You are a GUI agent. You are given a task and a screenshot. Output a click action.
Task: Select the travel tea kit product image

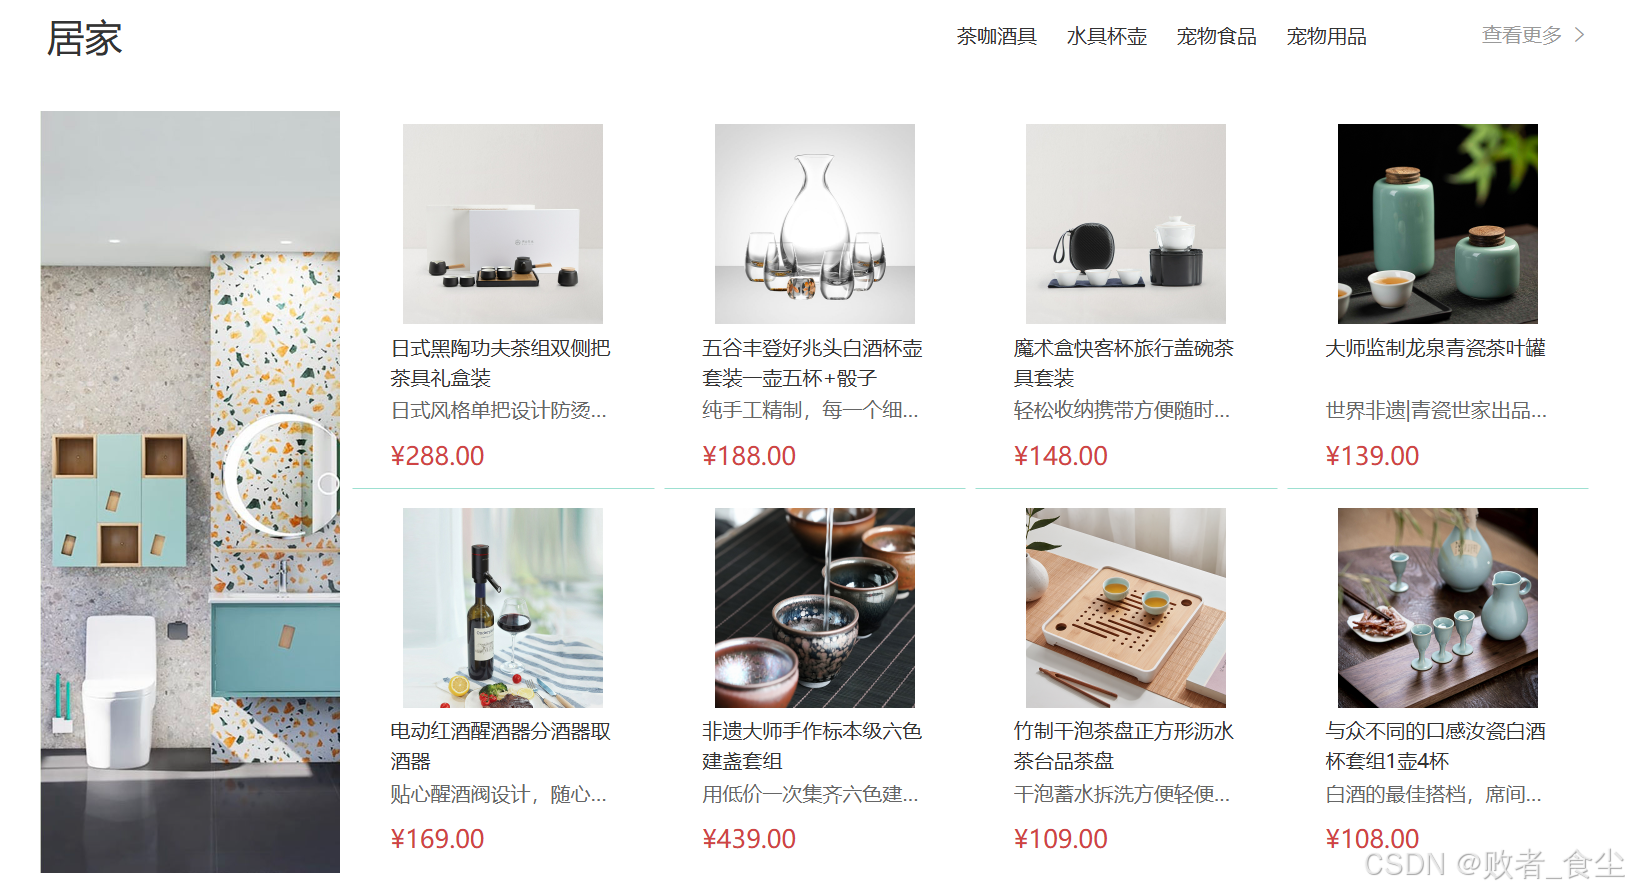[x=1126, y=224]
